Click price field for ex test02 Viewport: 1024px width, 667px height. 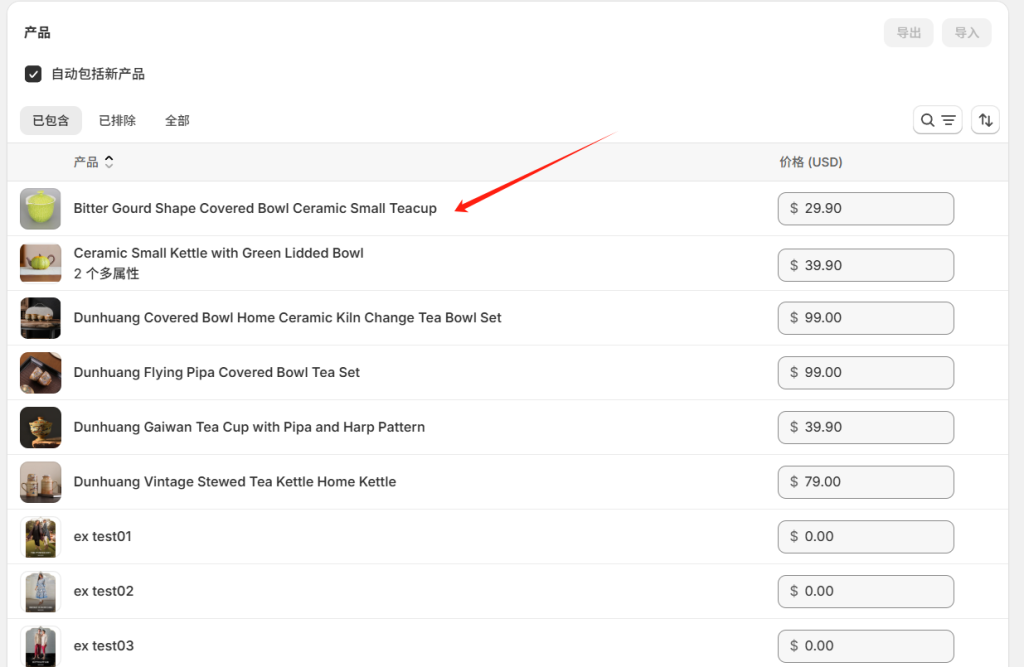(865, 591)
